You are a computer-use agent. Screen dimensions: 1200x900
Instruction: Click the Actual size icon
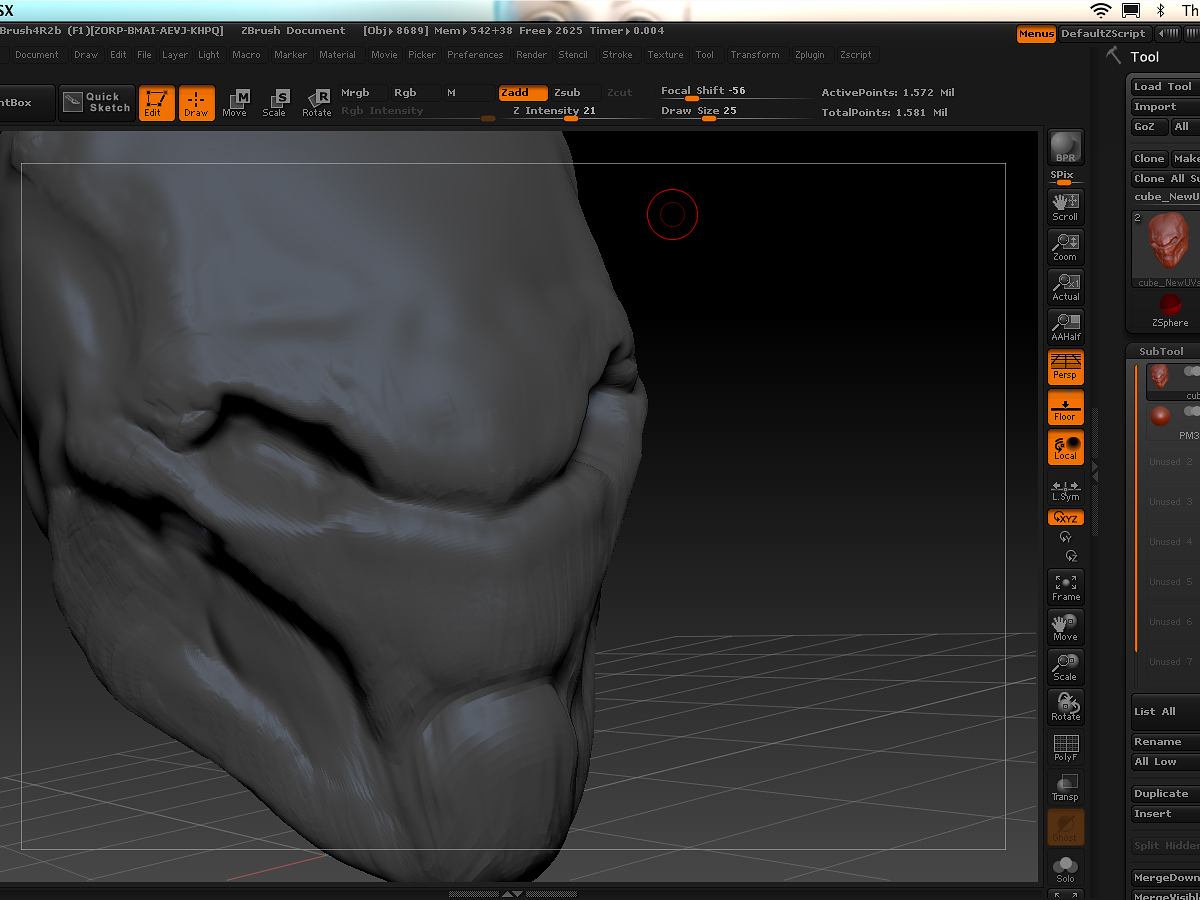pyautogui.click(x=1065, y=286)
